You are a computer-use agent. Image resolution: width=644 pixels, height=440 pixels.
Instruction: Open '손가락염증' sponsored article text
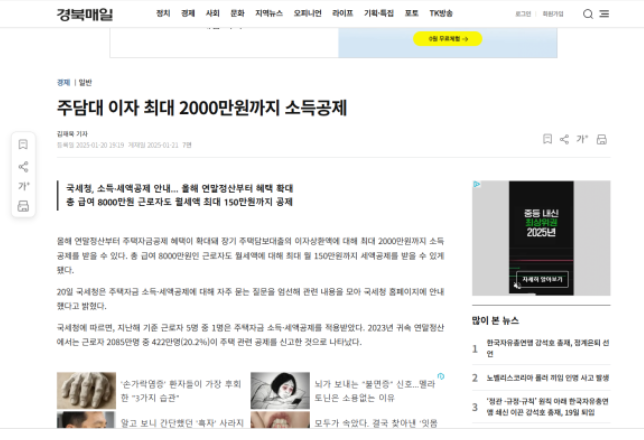tap(181, 391)
